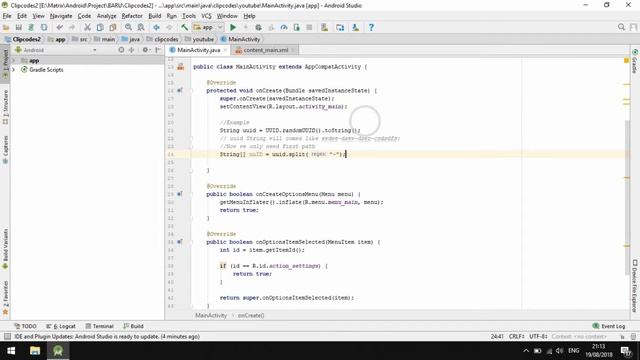Toggle the Favorites side button
Viewport: 640px width, 360px height.
tap(5, 298)
